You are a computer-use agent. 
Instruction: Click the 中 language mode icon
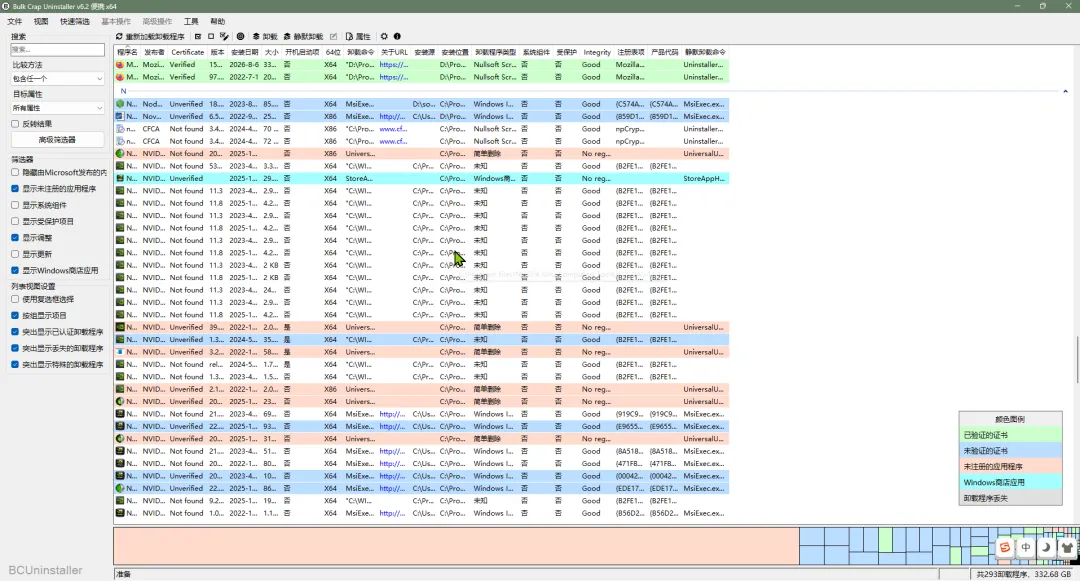coord(1026,547)
